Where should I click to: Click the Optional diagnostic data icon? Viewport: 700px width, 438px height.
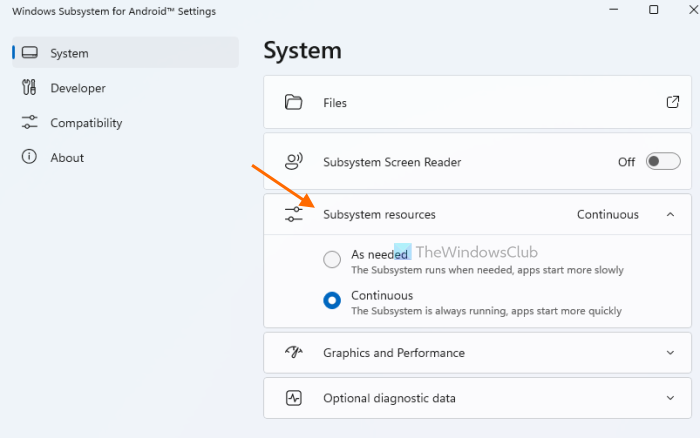[293, 398]
